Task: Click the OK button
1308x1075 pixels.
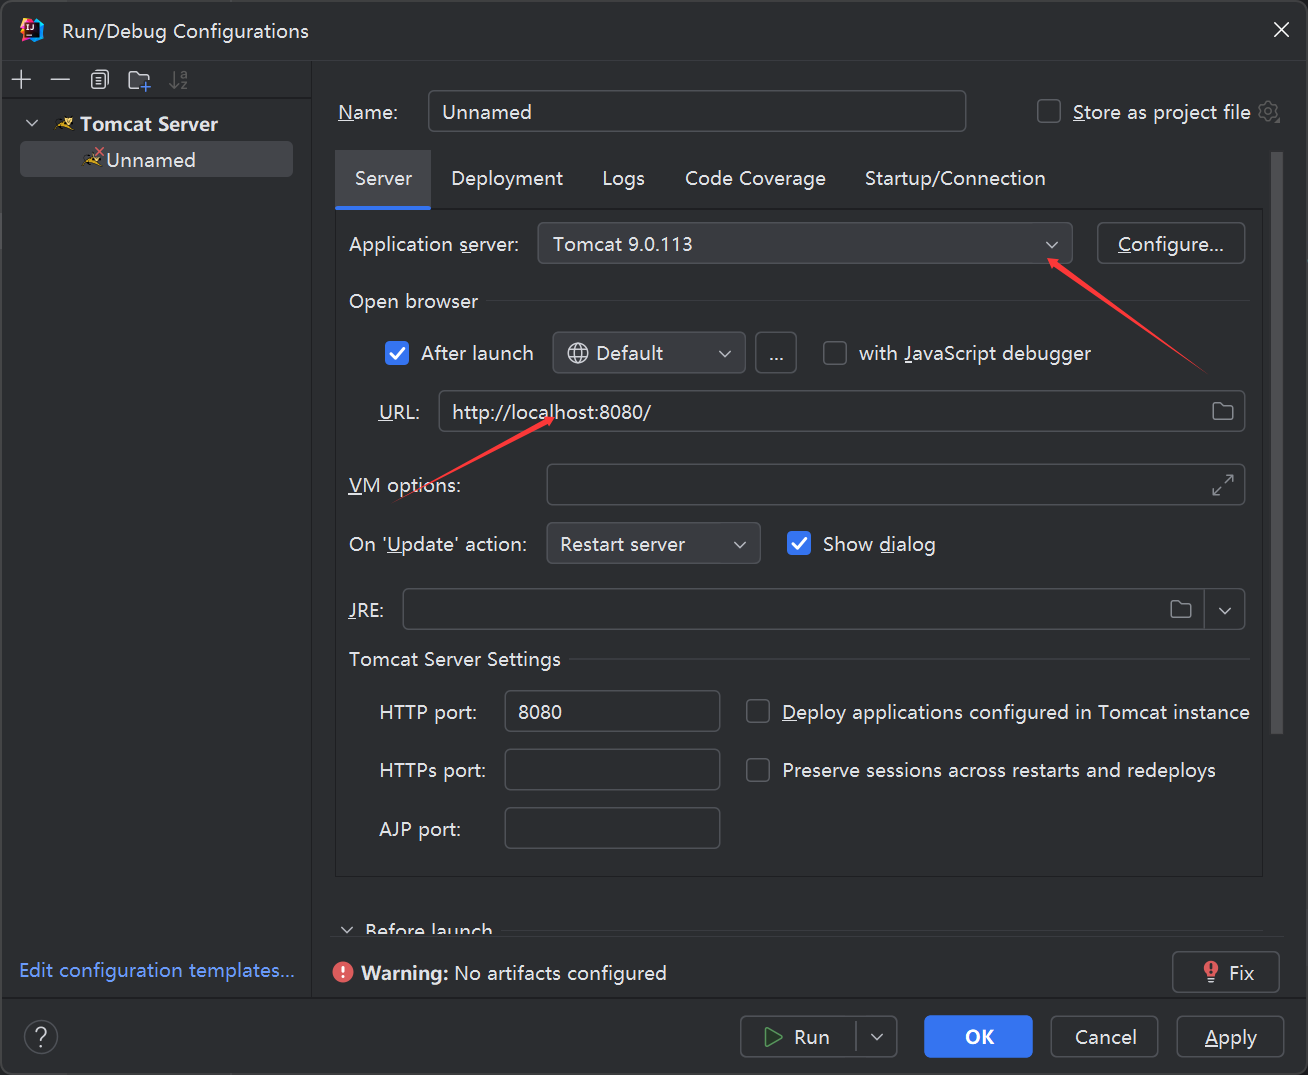Action: pos(978,1037)
